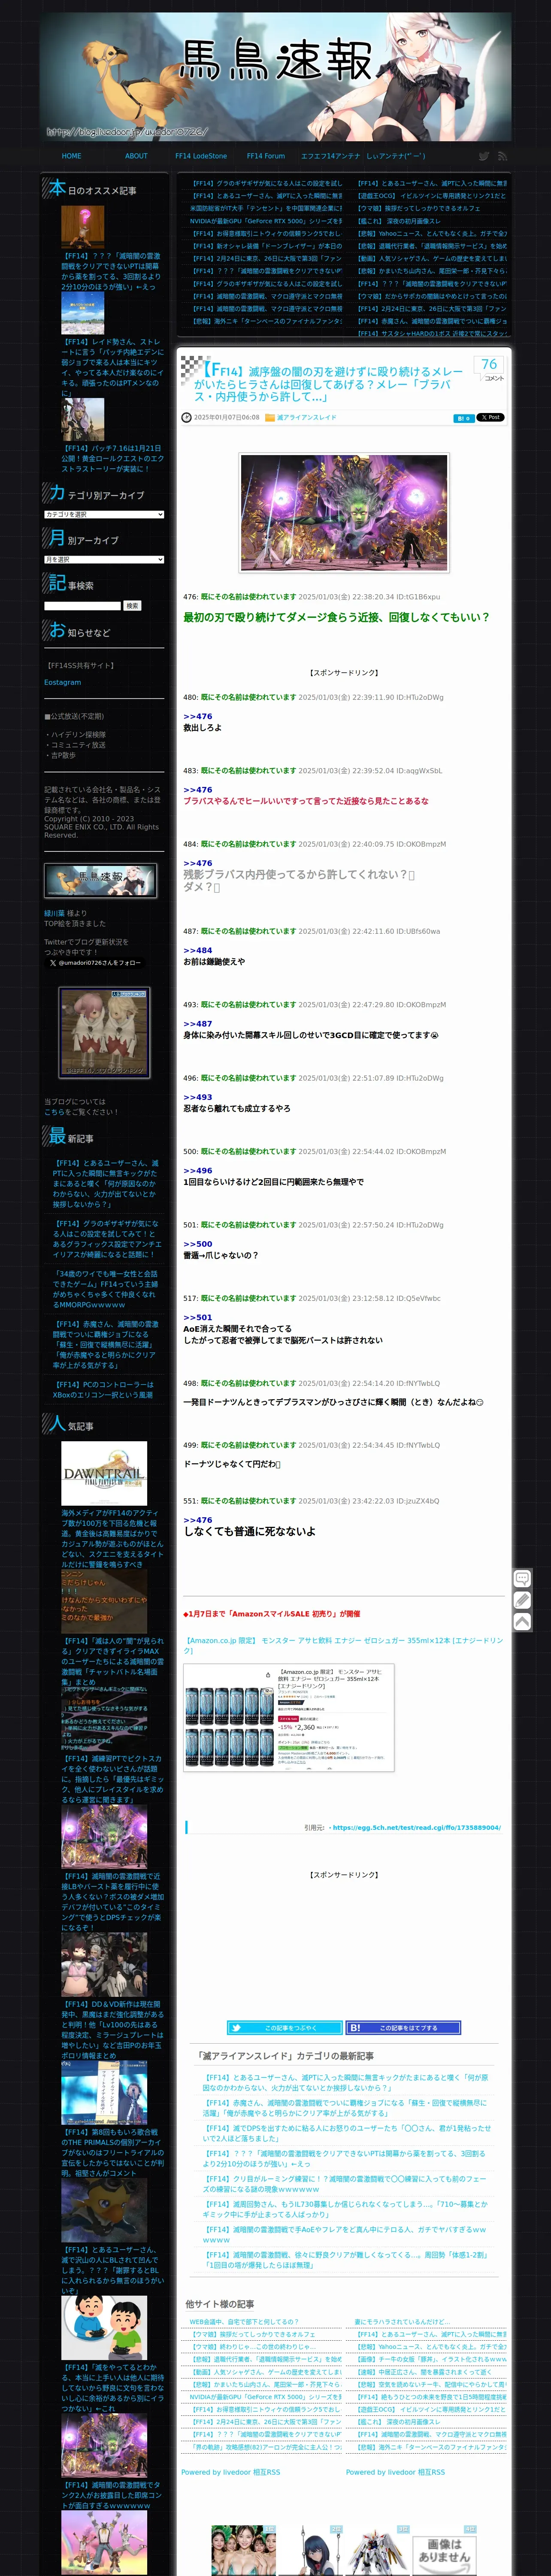This screenshot has height=2576, width=551.
Task: Open the 画像はありません placeholder thumbnail
Action: [444, 2549]
